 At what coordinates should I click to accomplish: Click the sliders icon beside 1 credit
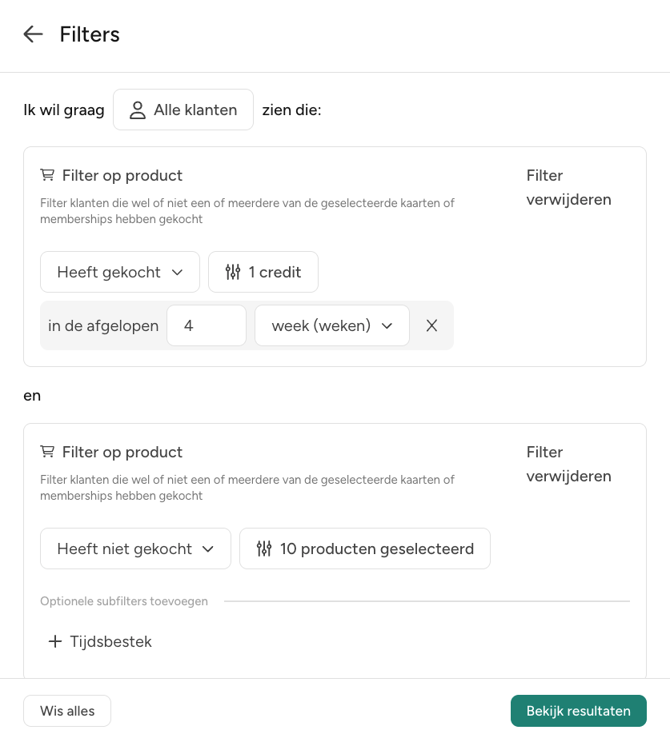coord(233,272)
